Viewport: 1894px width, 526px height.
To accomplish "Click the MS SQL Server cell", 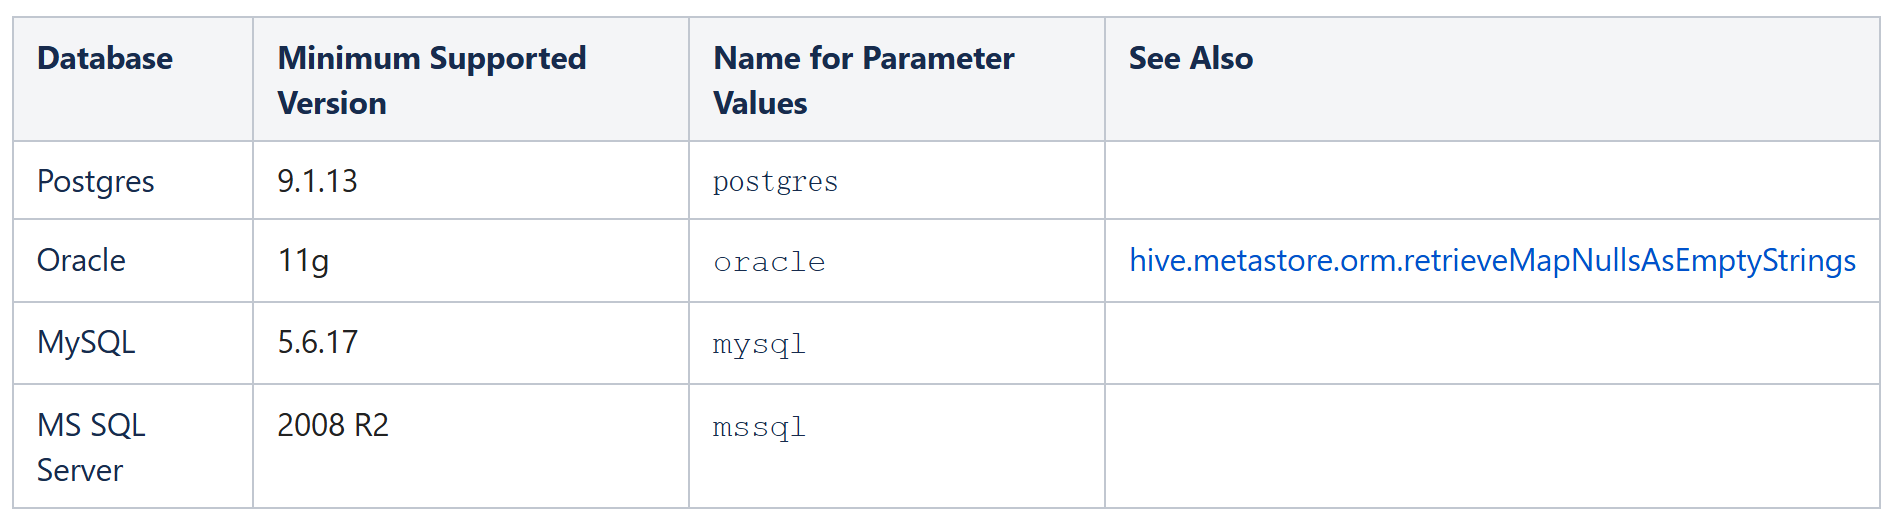I will [x=91, y=447].
